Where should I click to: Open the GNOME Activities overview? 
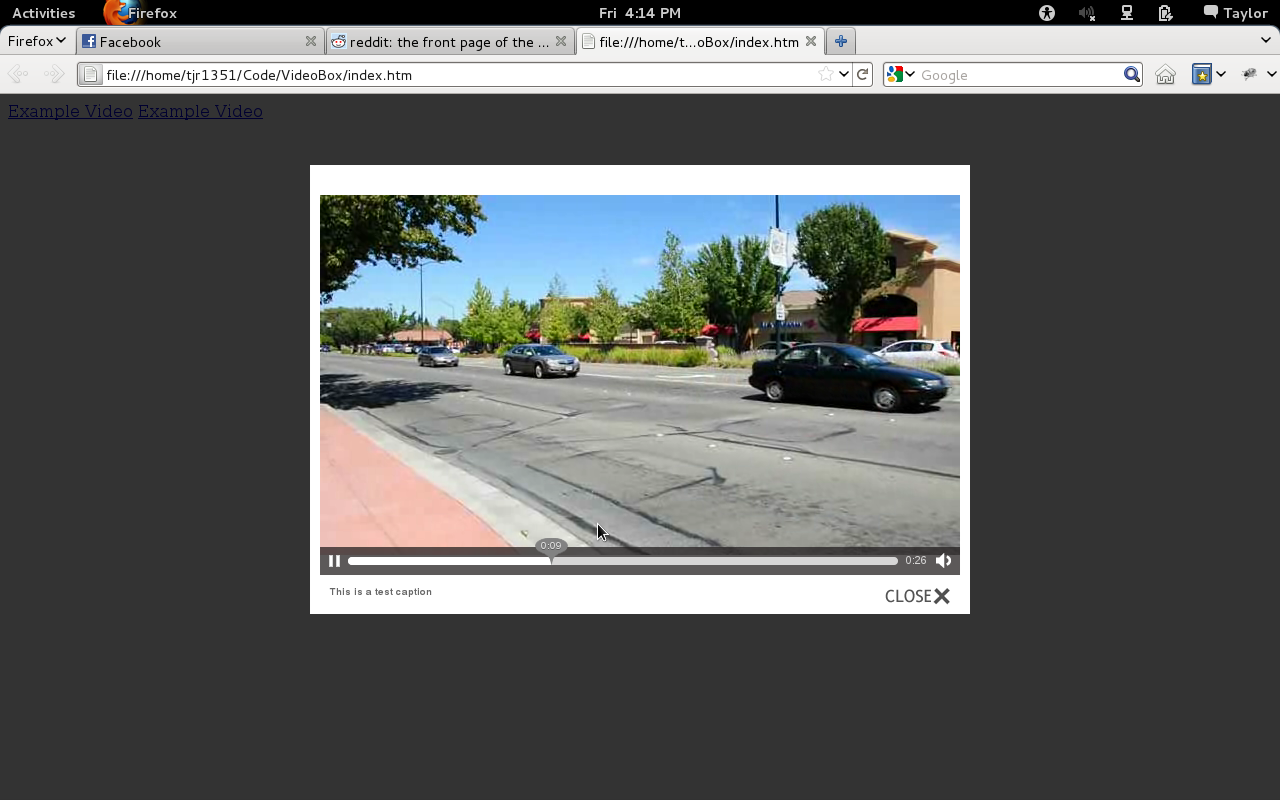43,13
